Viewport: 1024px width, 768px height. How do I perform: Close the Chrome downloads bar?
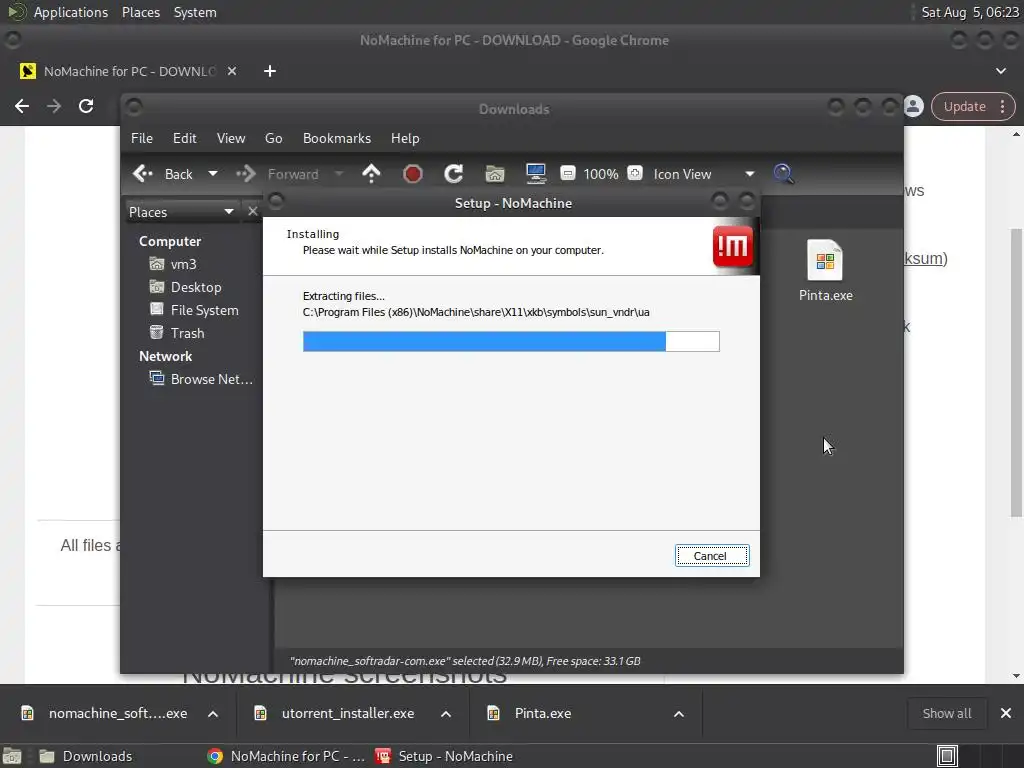pos(1006,713)
